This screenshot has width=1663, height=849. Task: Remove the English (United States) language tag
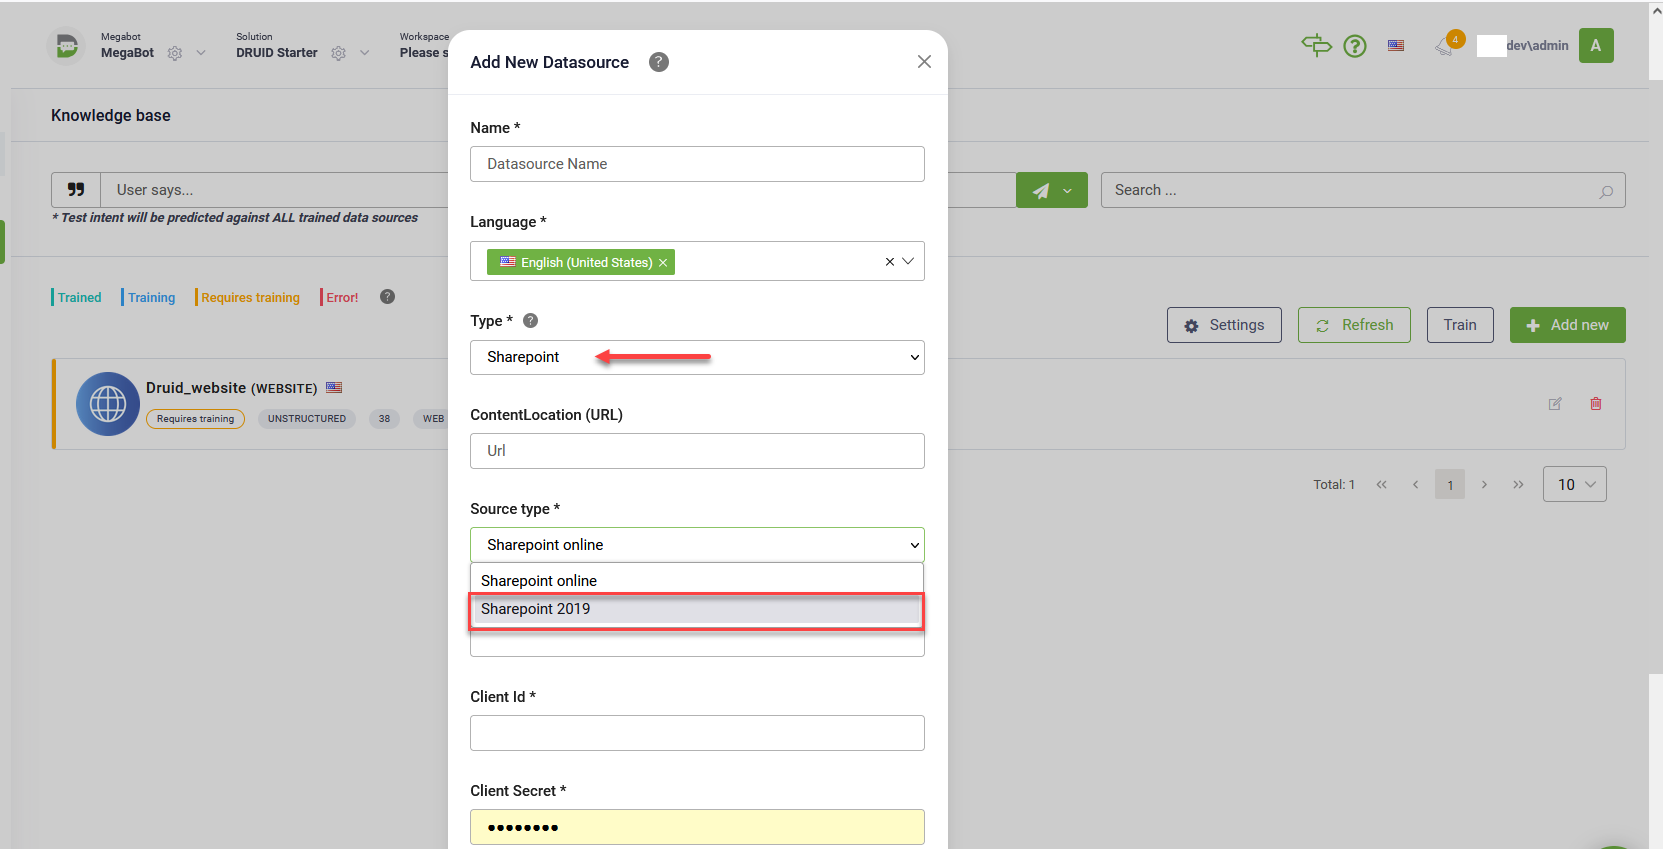663,263
